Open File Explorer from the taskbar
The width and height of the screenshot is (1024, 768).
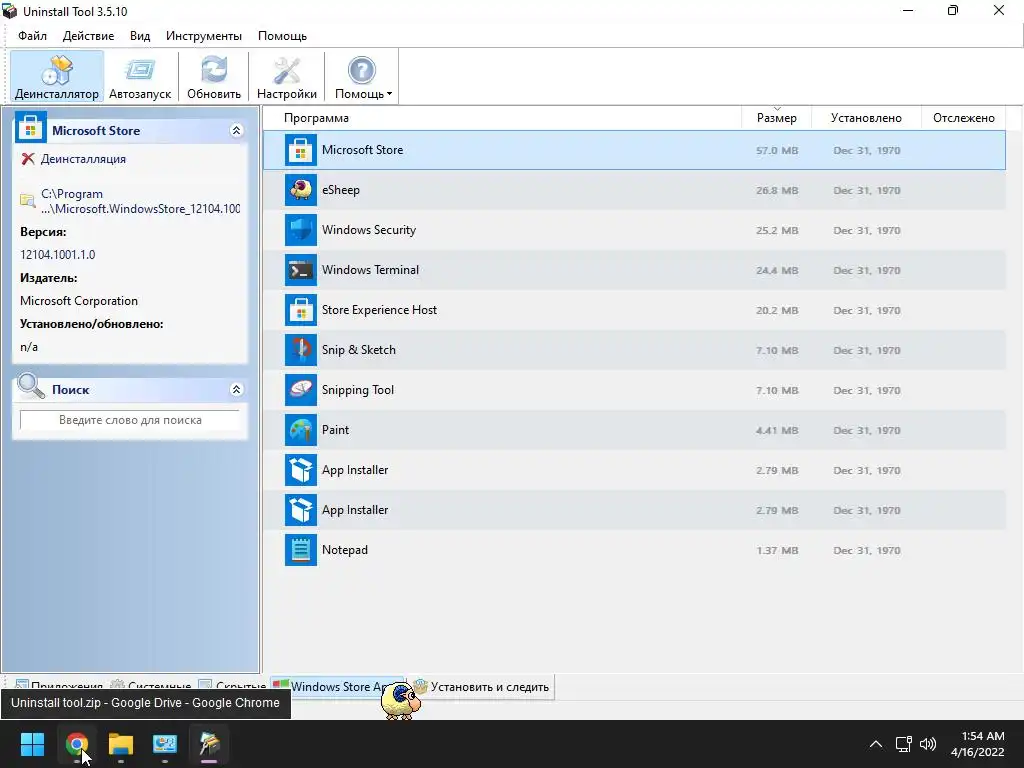(x=121, y=744)
